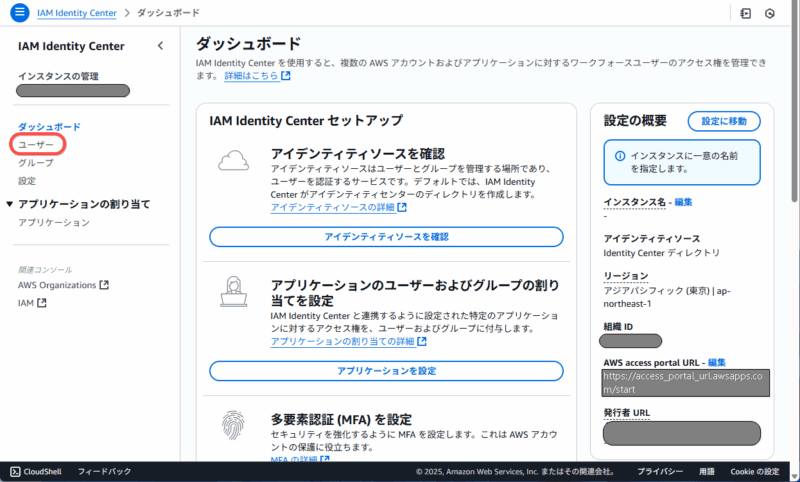Click the 発行者 URL label
Viewport: 800px width, 482px height.
pyautogui.click(x=627, y=413)
